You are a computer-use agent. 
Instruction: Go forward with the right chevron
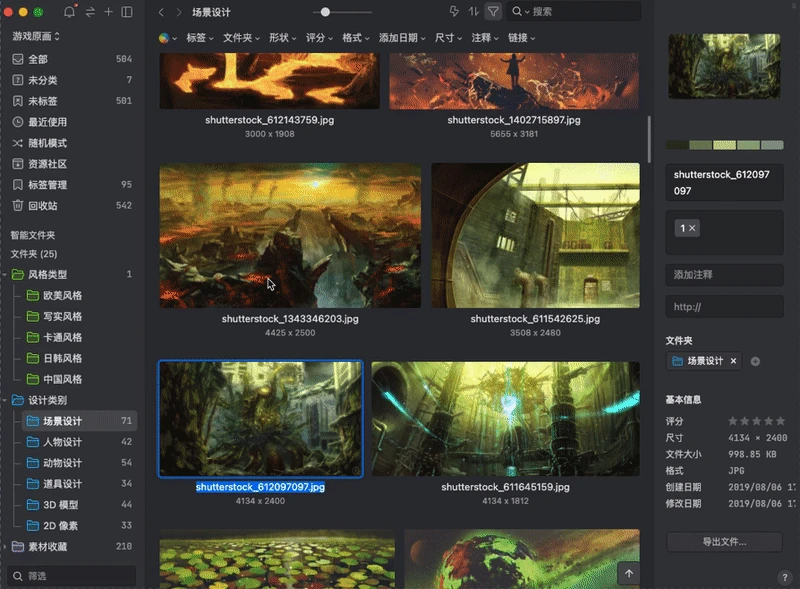pyautogui.click(x=179, y=12)
